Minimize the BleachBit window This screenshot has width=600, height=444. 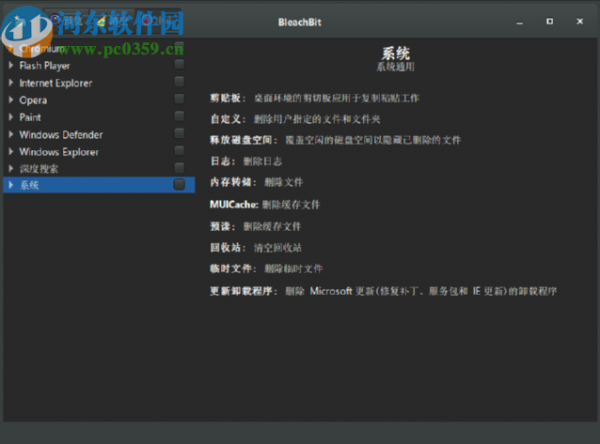tap(519, 22)
